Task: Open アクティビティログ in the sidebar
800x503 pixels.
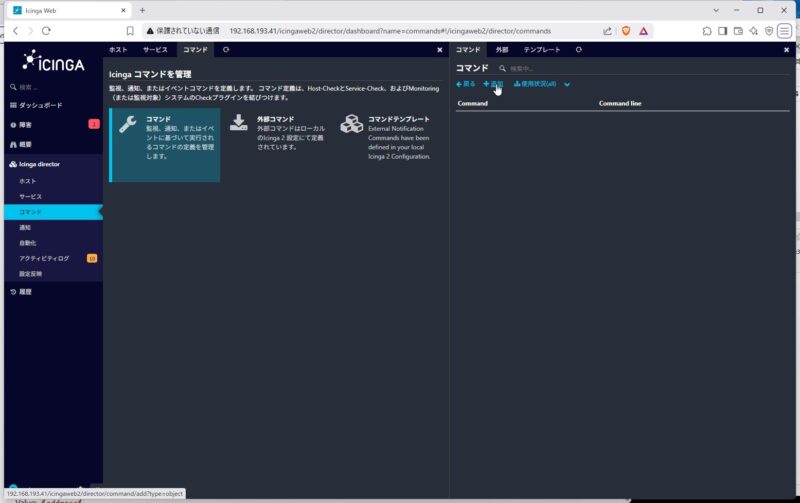Action: tap(44, 259)
